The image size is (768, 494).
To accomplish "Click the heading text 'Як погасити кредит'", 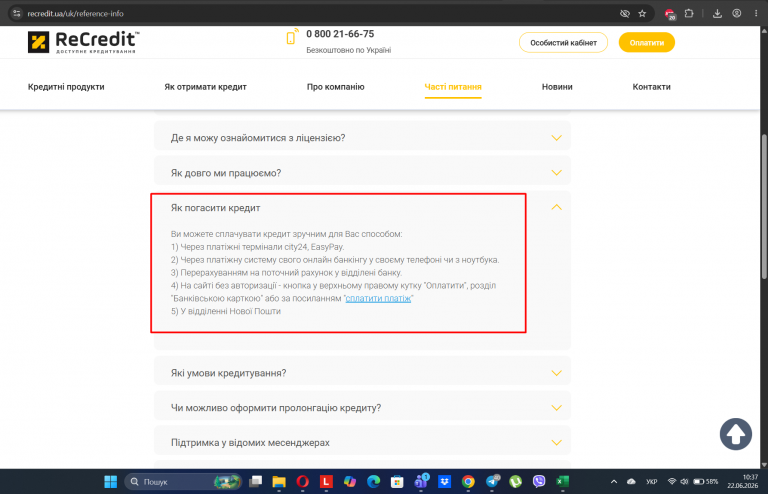I will coord(216,208).
